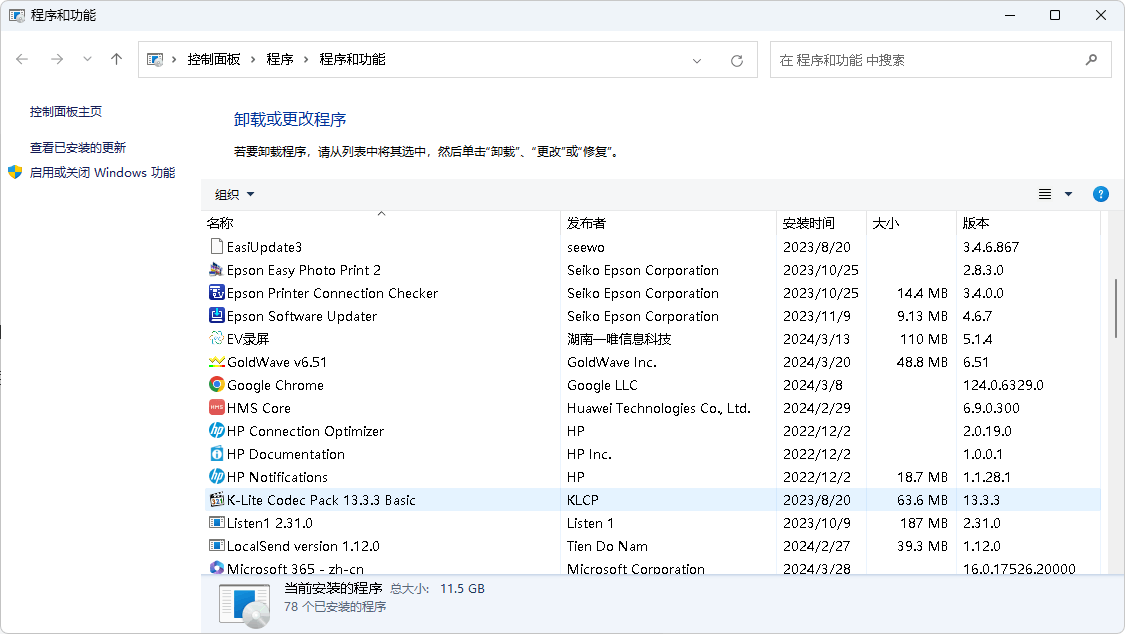Open 启用或关闭 Windows 功能 link
Screen dimensions: 1125x634
tap(102, 173)
